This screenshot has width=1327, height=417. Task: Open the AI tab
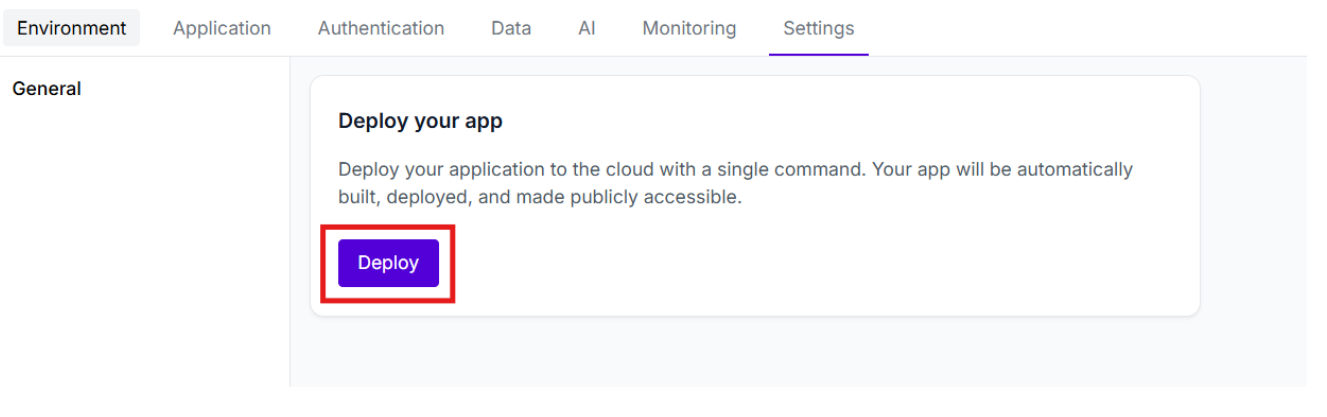[x=587, y=28]
